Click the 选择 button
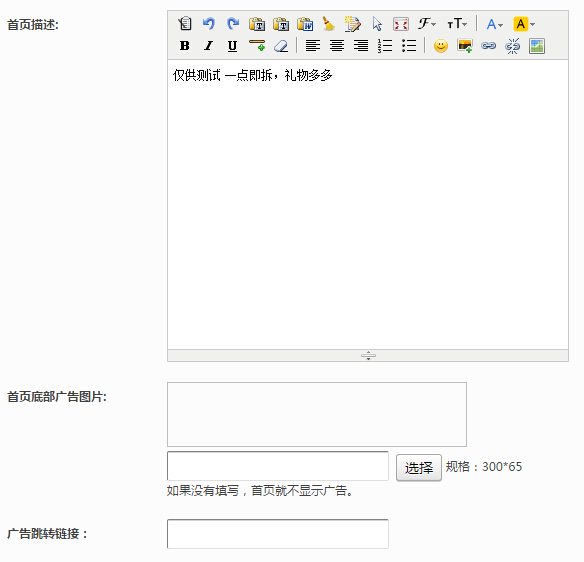The width and height of the screenshot is (584, 562). click(x=419, y=467)
